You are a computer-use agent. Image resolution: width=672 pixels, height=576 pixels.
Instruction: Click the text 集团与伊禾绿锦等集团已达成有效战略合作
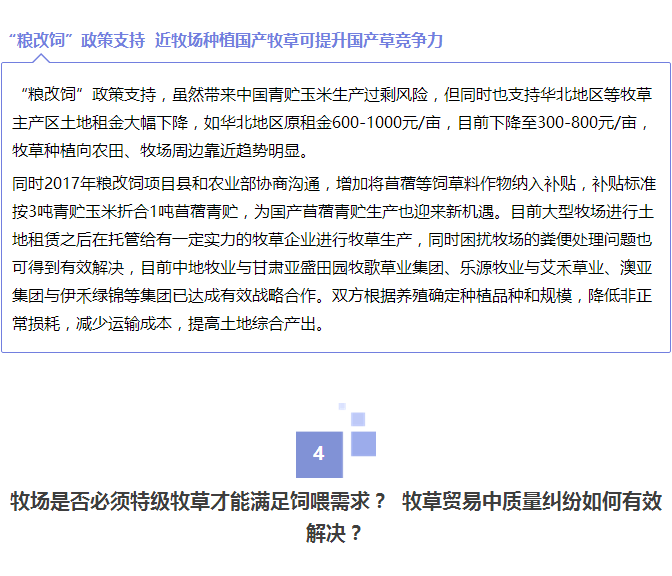[x=164, y=295]
